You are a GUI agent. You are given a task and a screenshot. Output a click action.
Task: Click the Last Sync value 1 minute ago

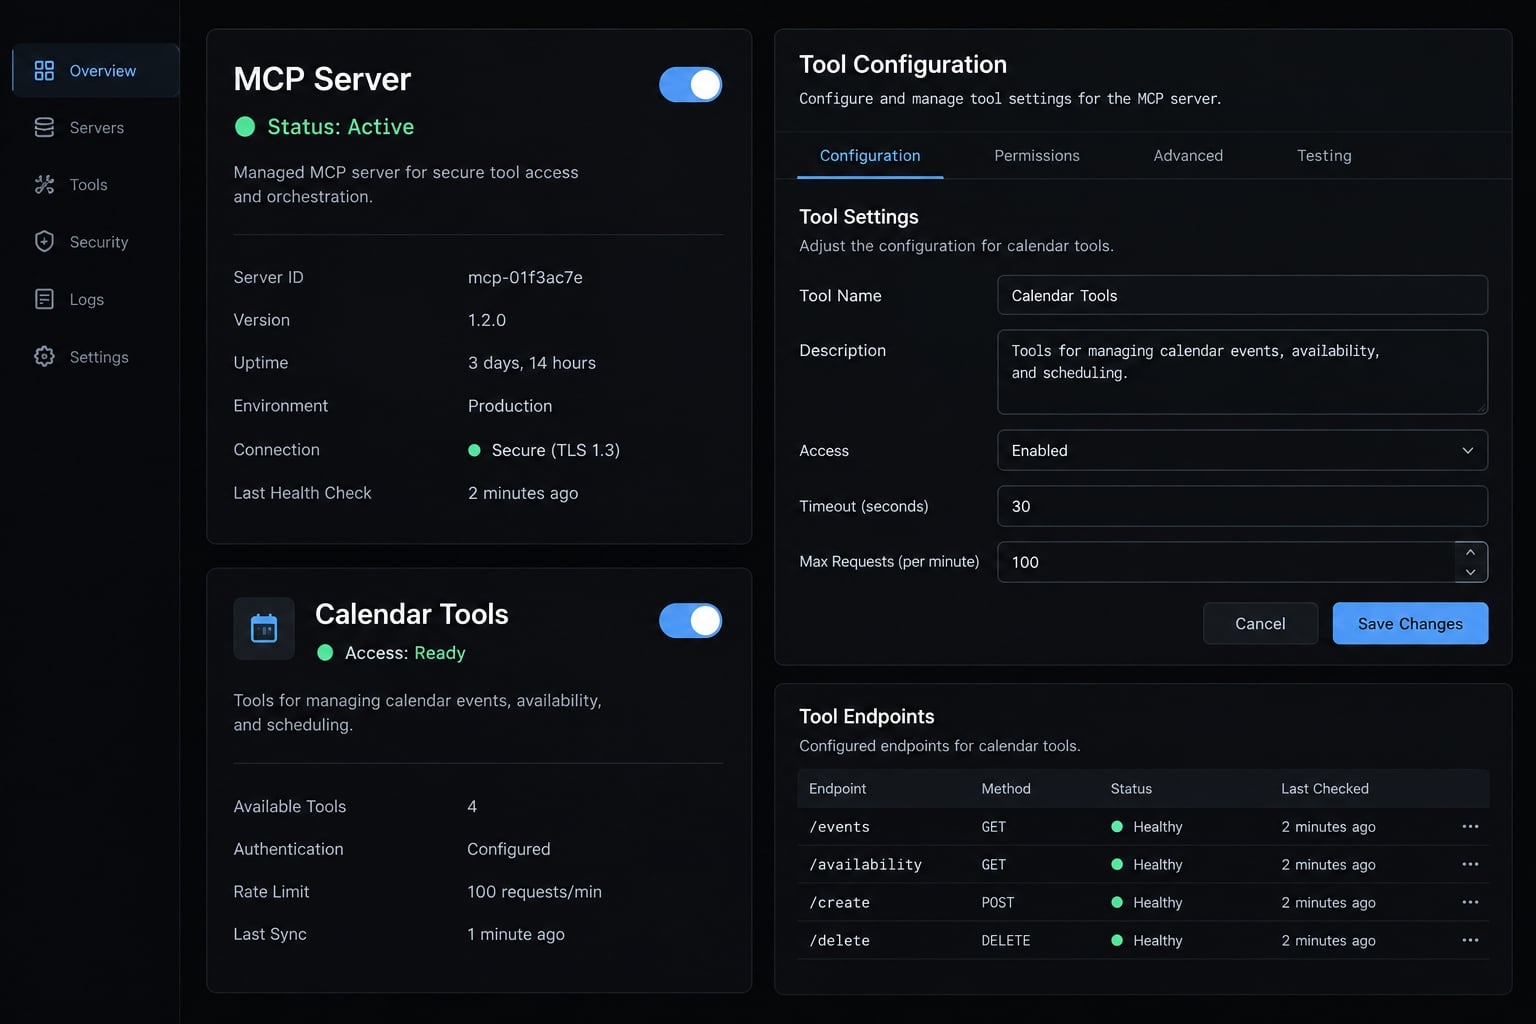coord(516,934)
